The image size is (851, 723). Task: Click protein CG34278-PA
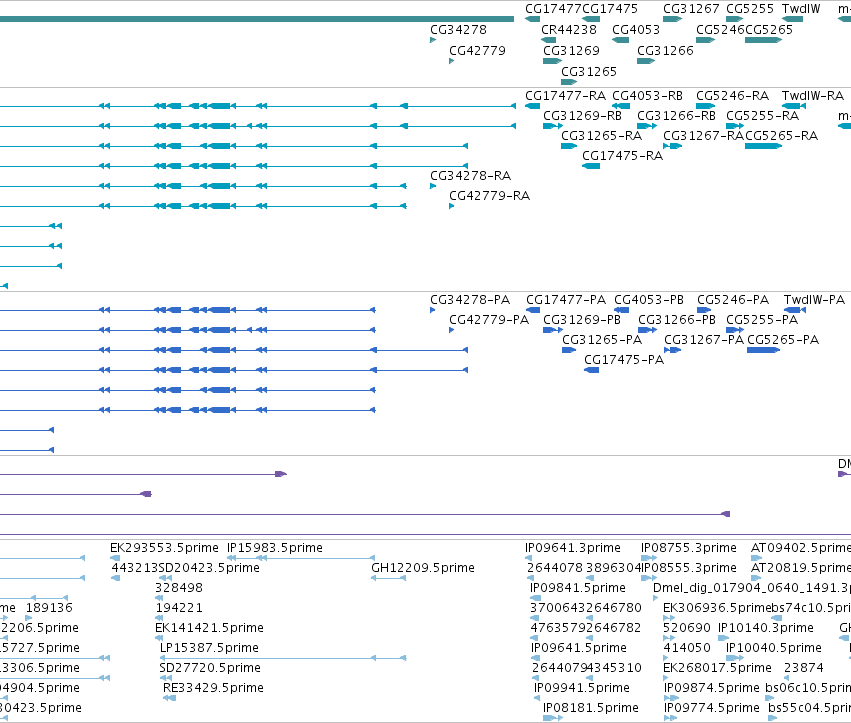(x=470, y=300)
